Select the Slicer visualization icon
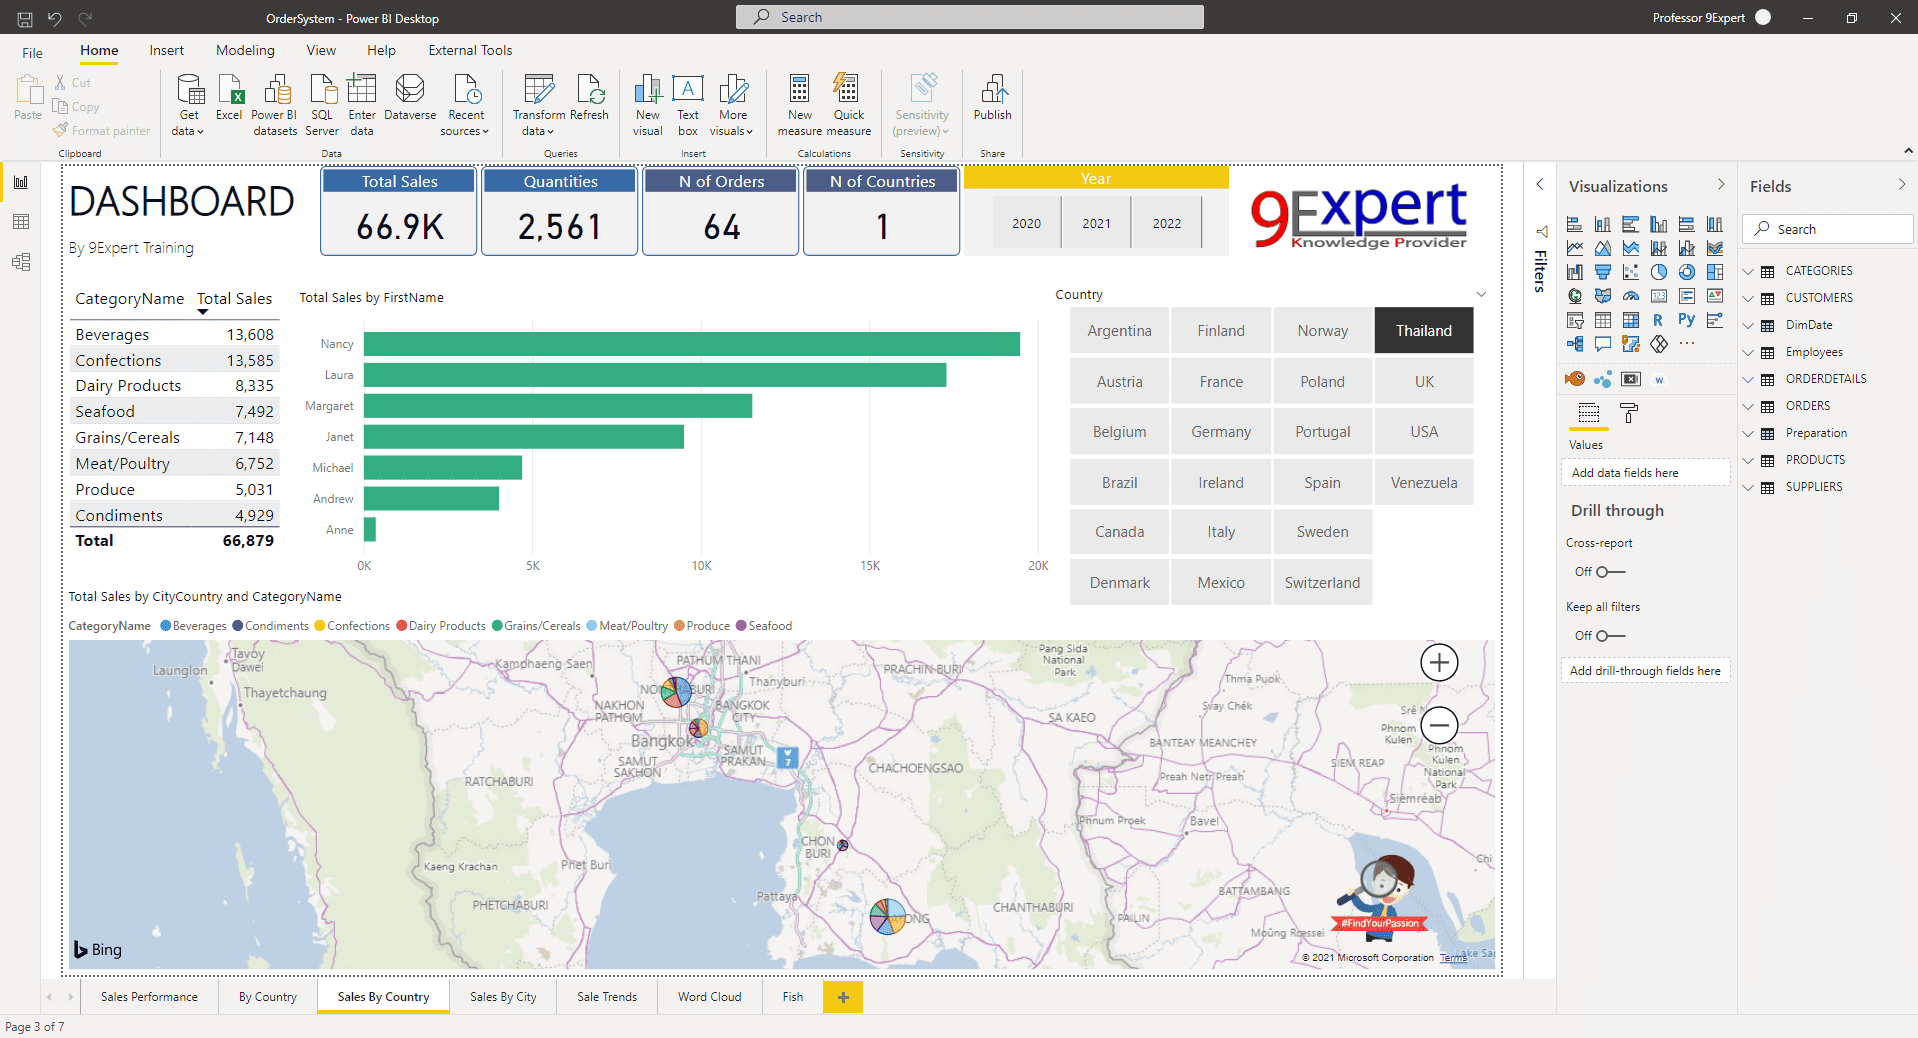Screen dimensions: 1918x1038 click(x=1574, y=320)
